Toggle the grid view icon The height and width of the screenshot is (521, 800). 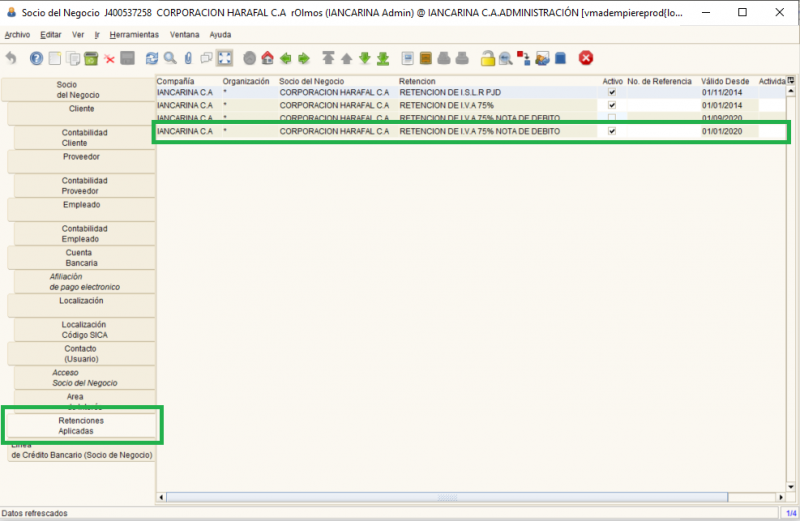226,58
